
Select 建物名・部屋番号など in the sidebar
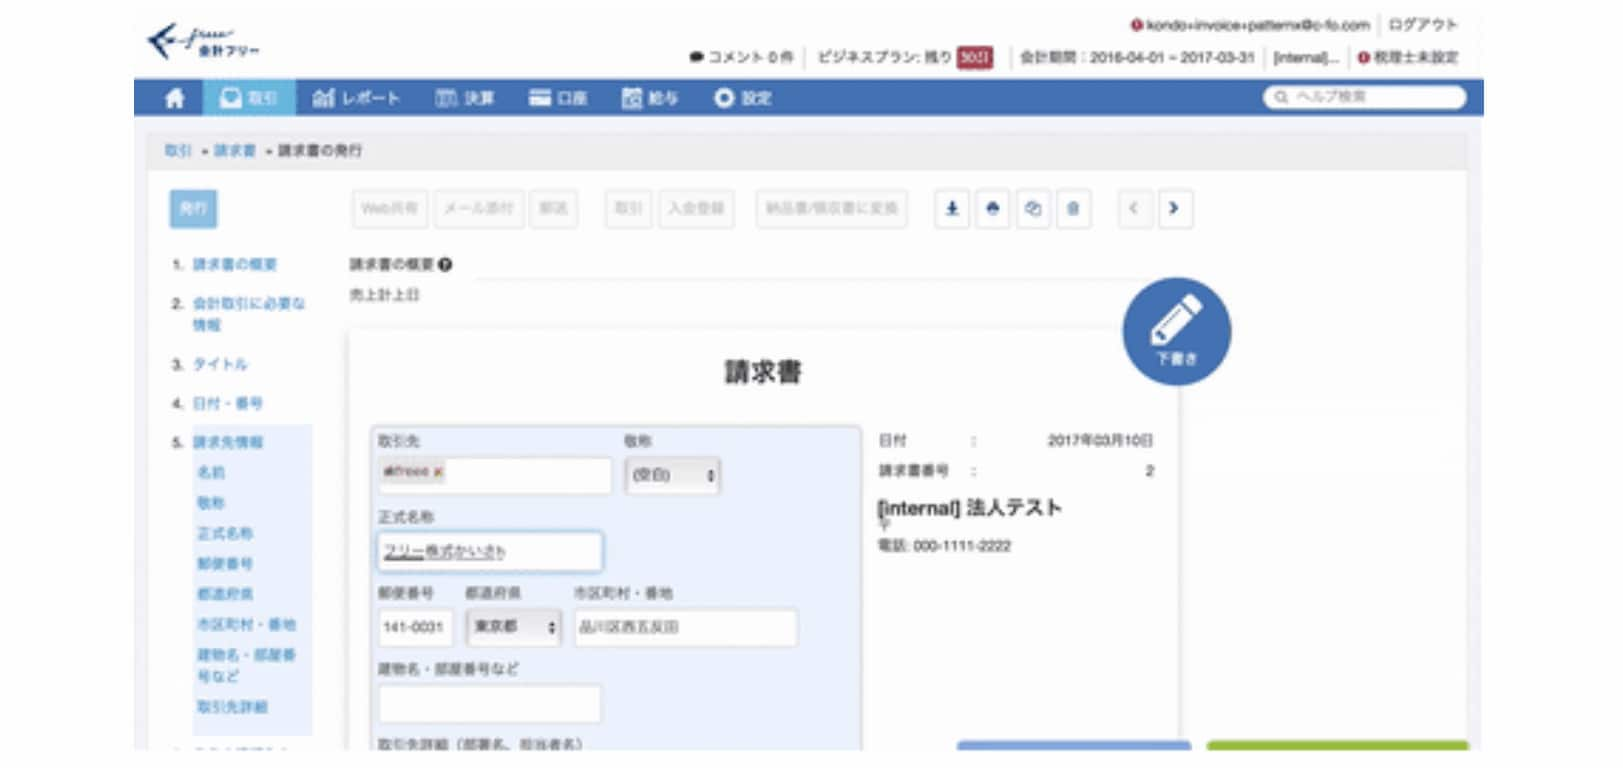point(246,665)
